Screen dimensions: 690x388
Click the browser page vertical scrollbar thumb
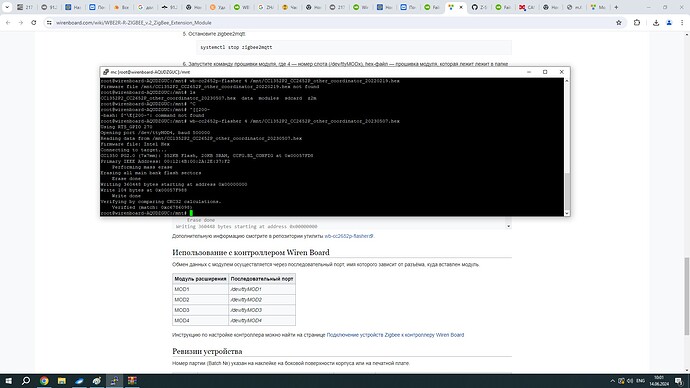[686, 297]
